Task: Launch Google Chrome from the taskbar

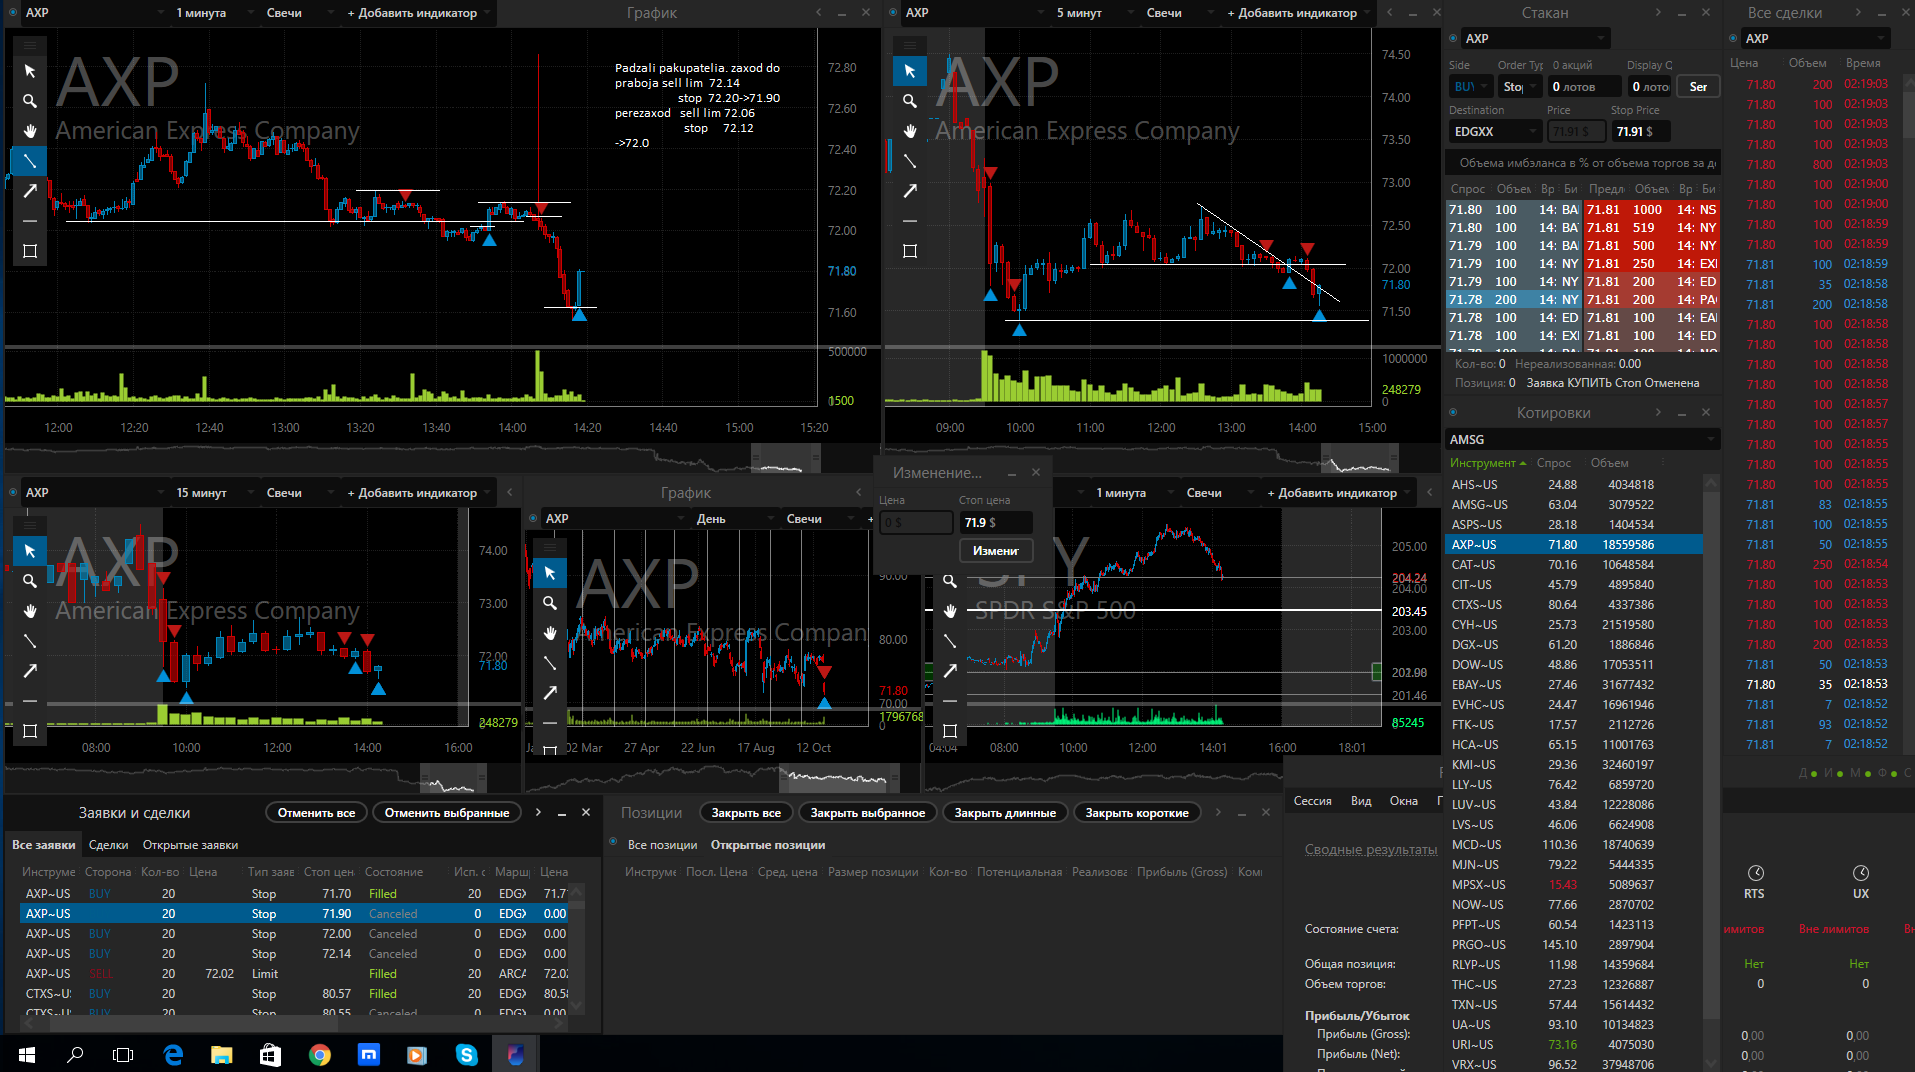Action: tap(320, 1054)
